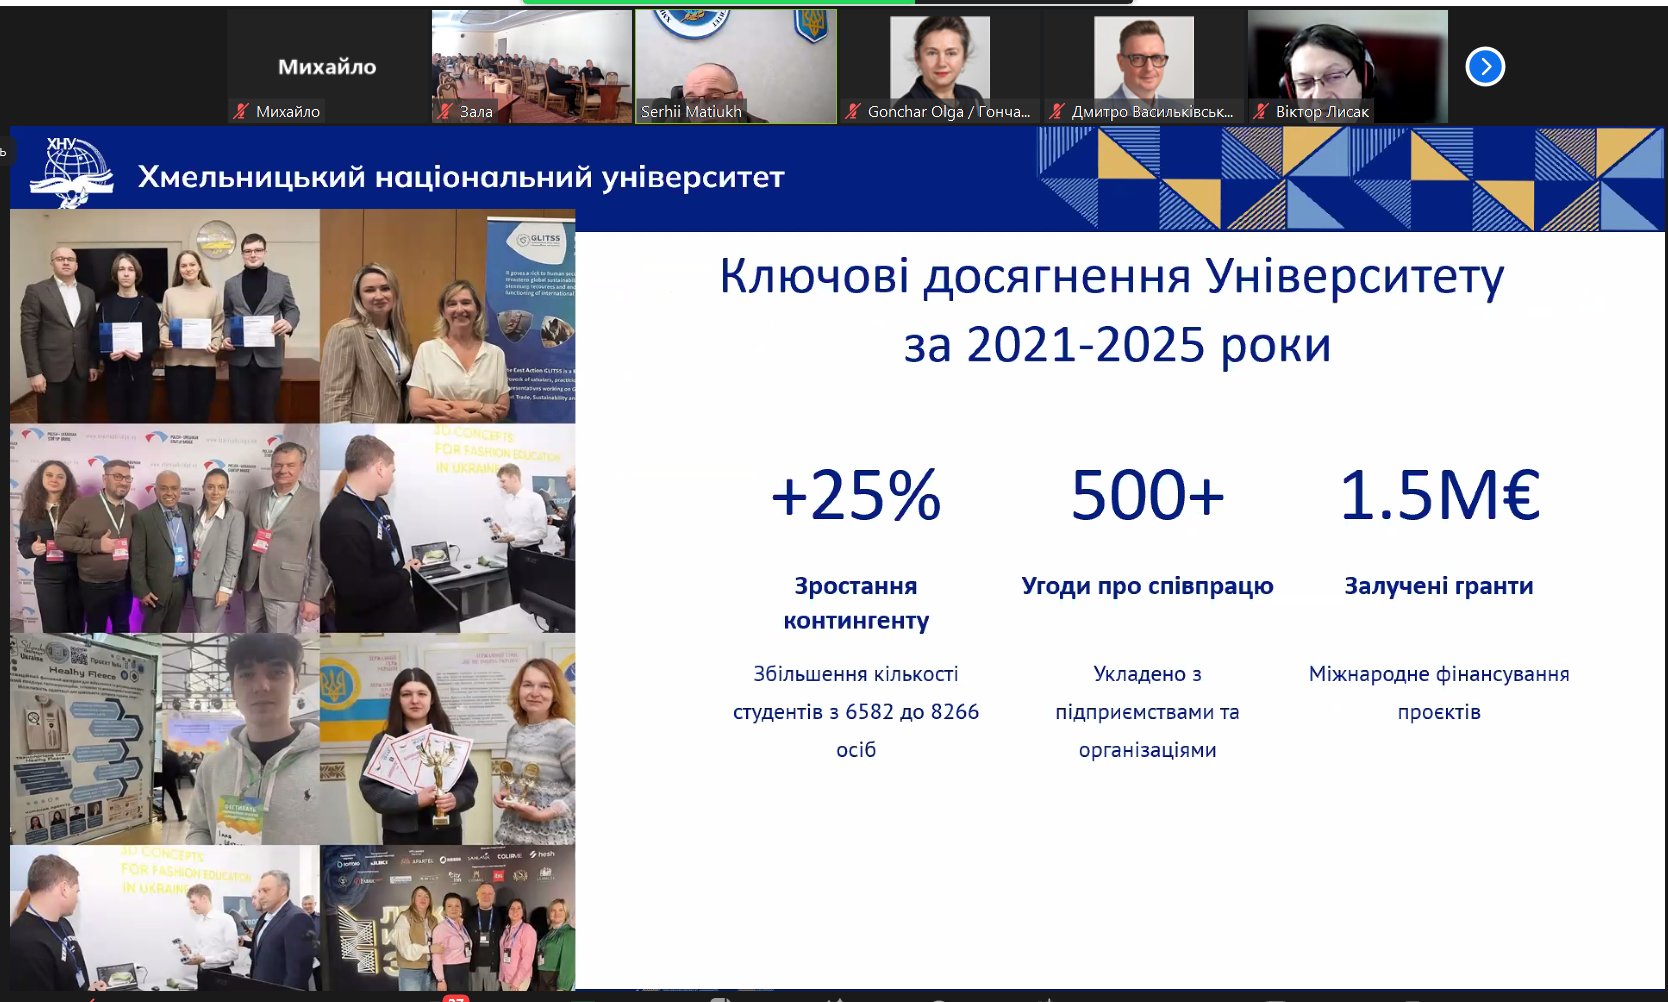Screen dimensions: 1668x1002
Task: Click the ХНУ globe logo in slide header
Action: pyautogui.click(x=71, y=173)
